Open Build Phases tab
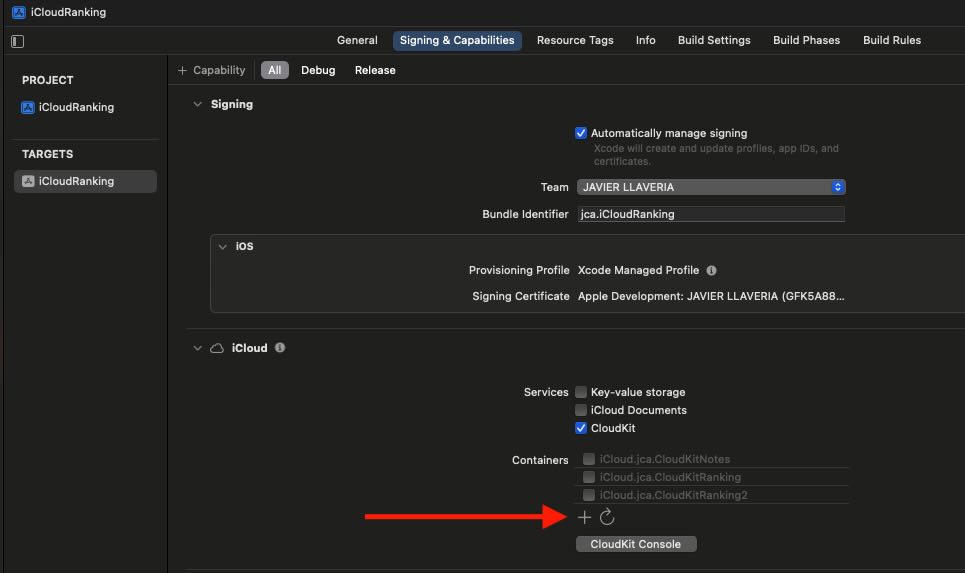 [x=806, y=40]
